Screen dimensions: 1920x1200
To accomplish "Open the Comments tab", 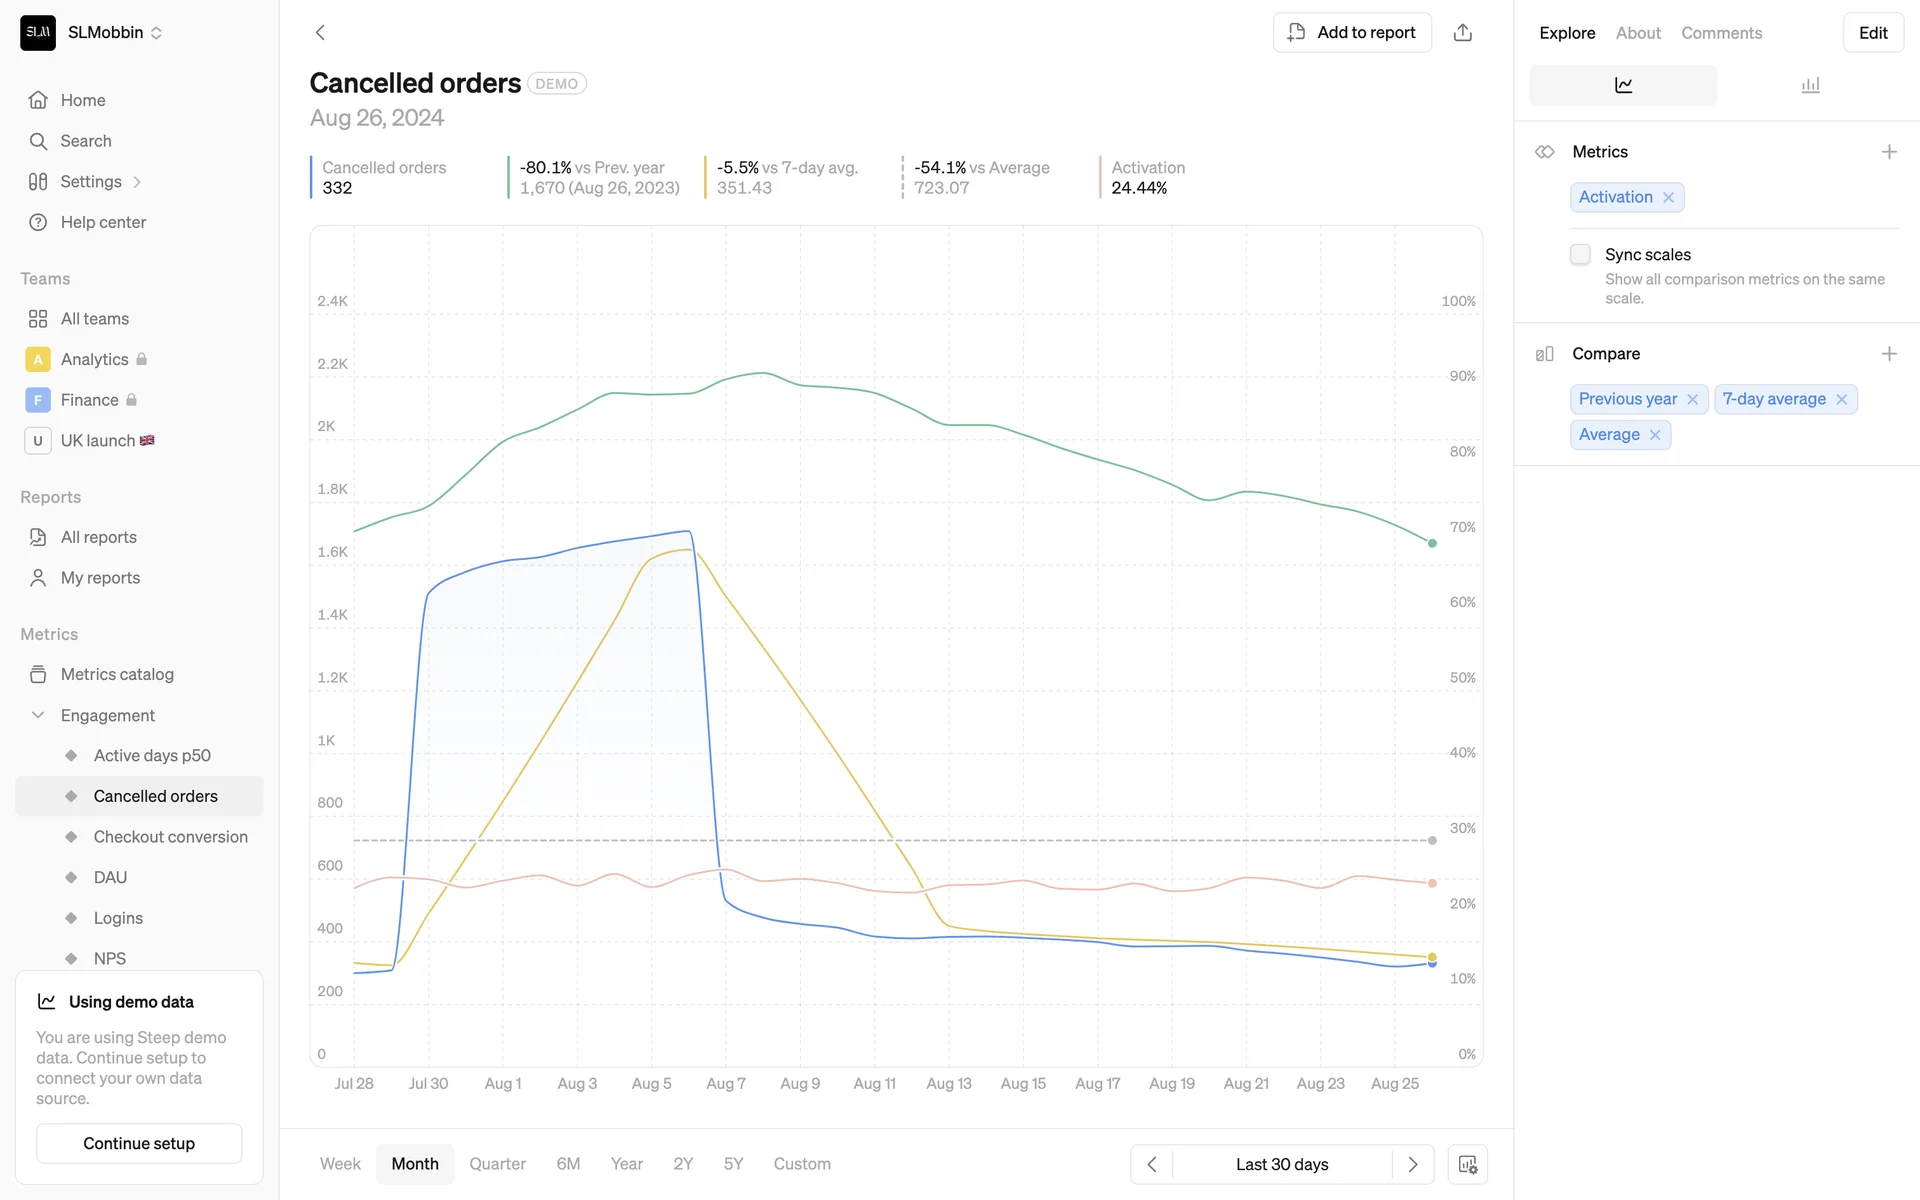I will [x=1721, y=33].
